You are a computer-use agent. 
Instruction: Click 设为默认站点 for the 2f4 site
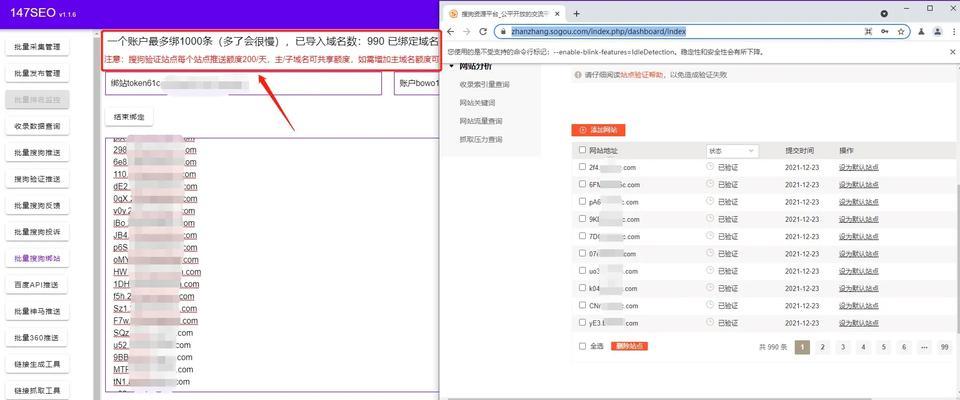pyautogui.click(x=858, y=167)
